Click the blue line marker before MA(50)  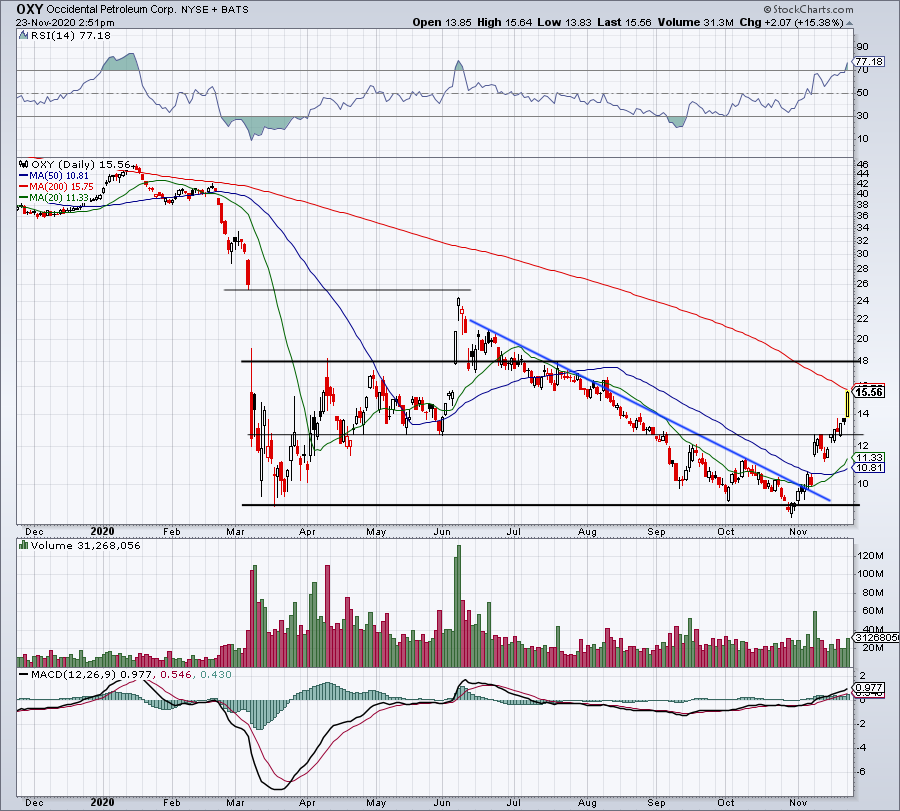(x=24, y=176)
